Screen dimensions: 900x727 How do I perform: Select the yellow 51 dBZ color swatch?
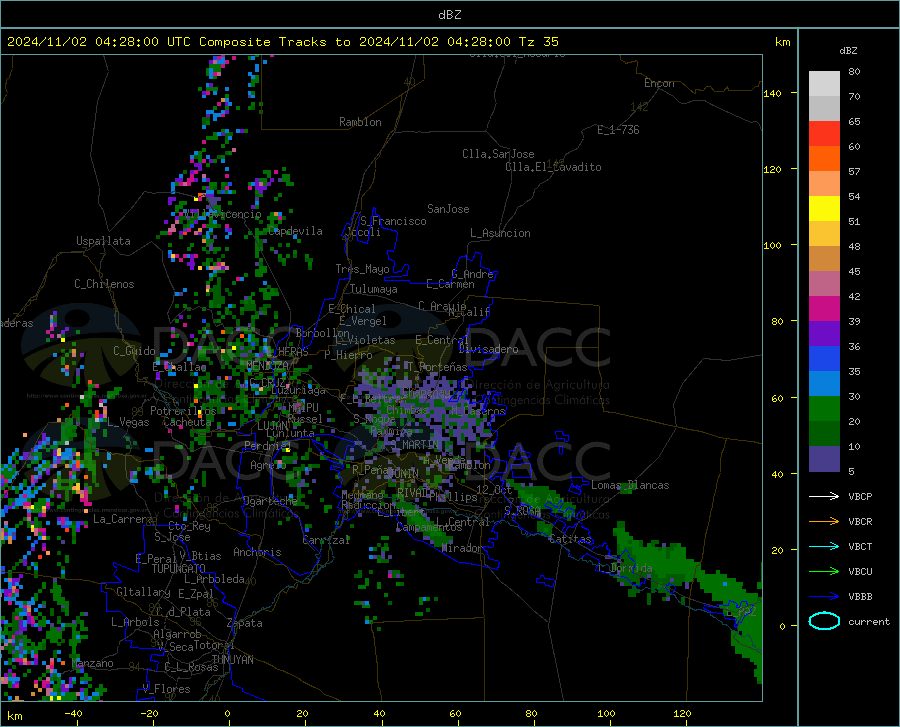824,209
